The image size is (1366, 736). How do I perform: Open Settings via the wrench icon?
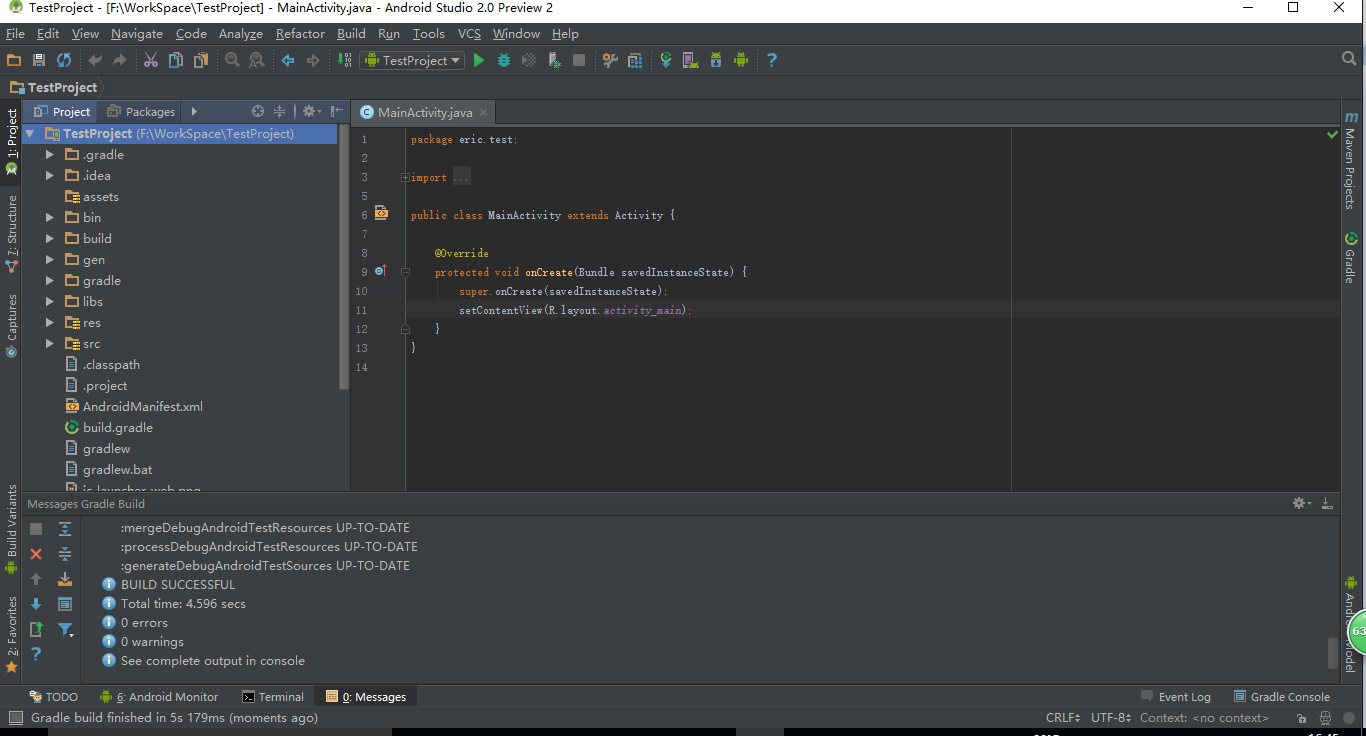pos(610,60)
